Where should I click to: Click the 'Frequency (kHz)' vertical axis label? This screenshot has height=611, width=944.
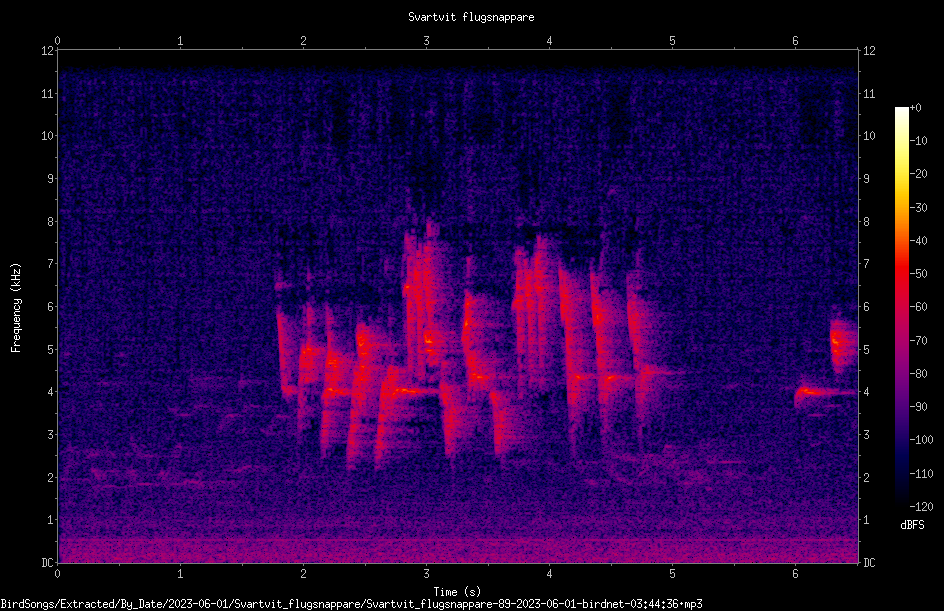(16, 308)
